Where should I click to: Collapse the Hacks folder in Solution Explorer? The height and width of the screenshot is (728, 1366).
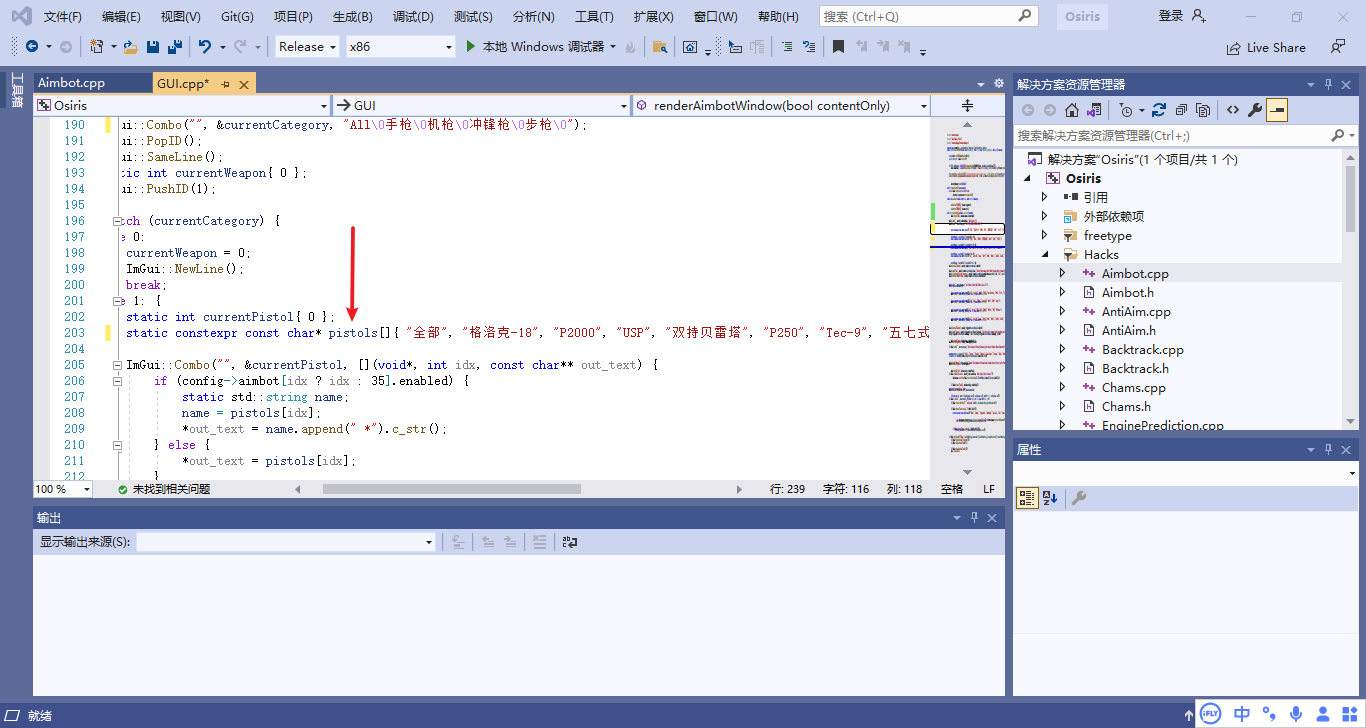[x=1045, y=254]
